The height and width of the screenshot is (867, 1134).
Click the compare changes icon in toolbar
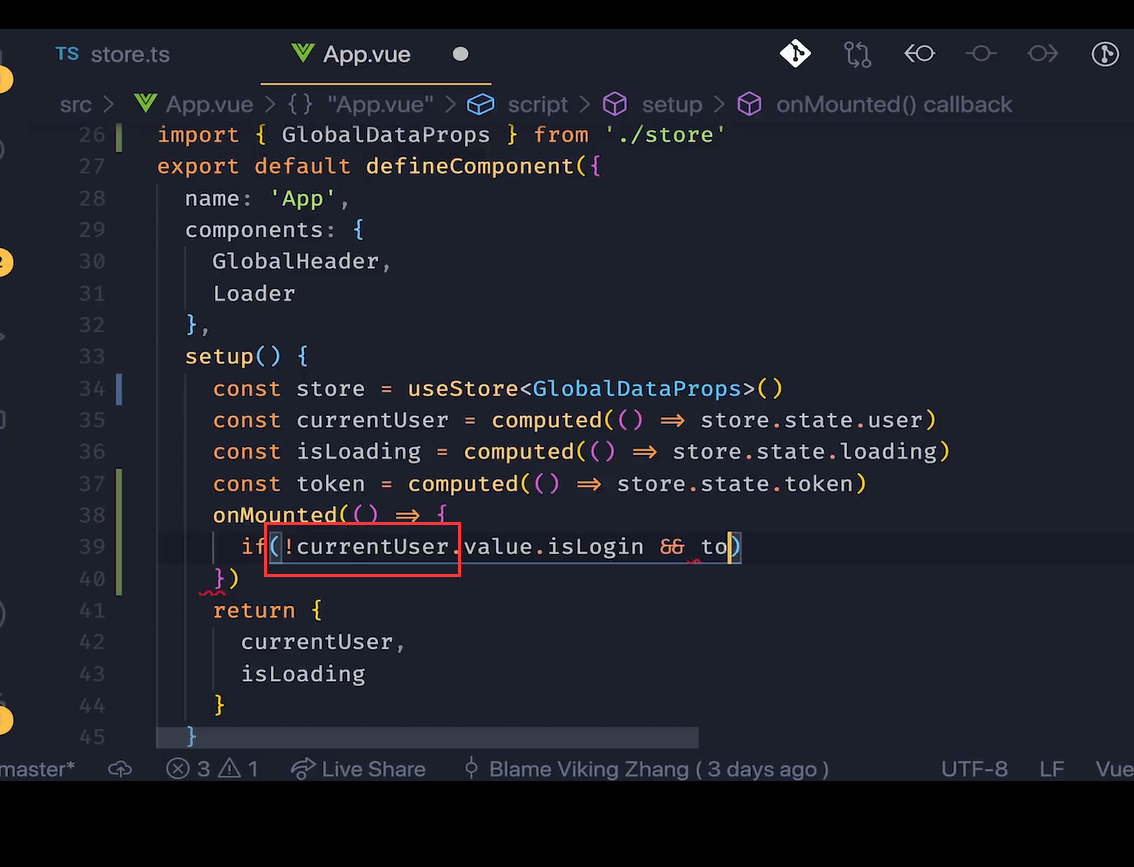(857, 54)
